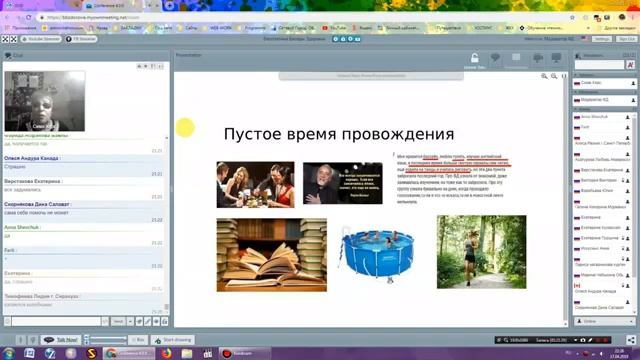This screenshot has width=640, height=360.
Task: Click the last icon in chat input toolbar
Action: 164,322
